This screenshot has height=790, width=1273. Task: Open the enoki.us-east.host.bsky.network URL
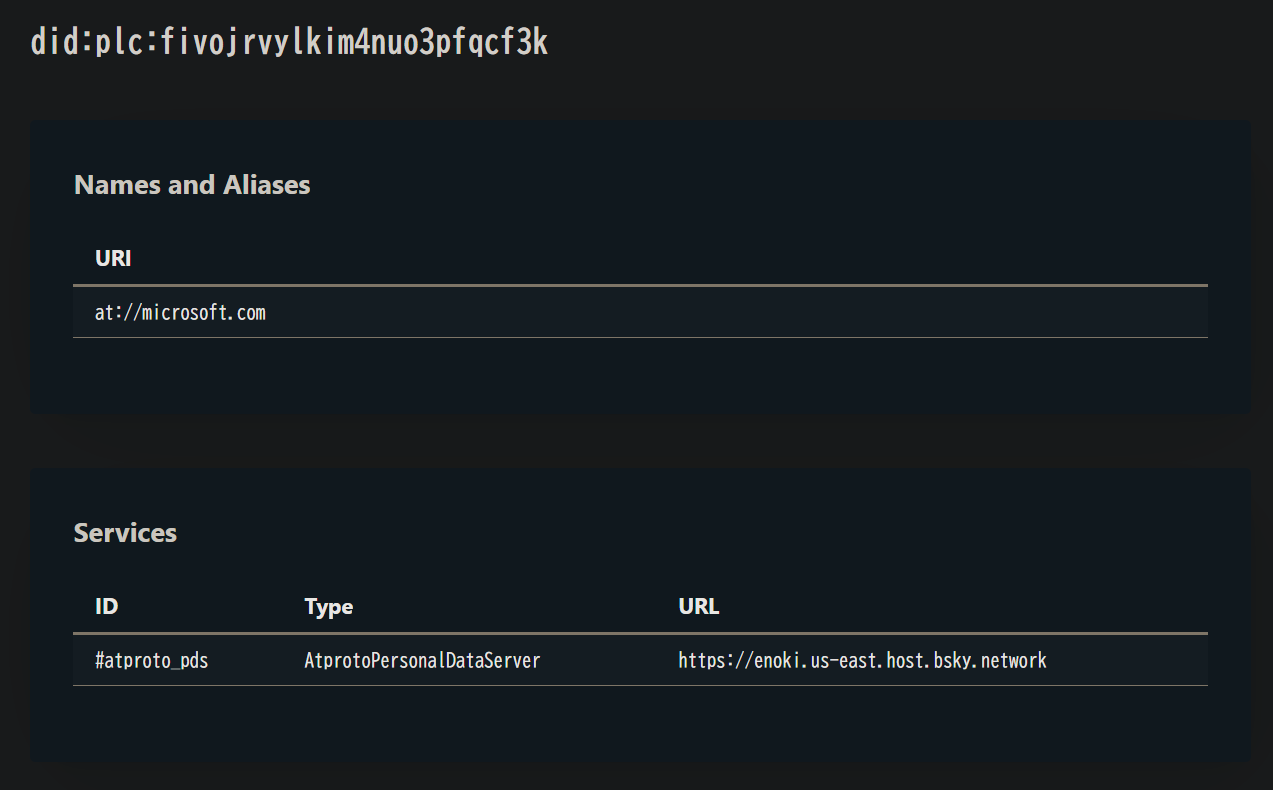coord(862,660)
